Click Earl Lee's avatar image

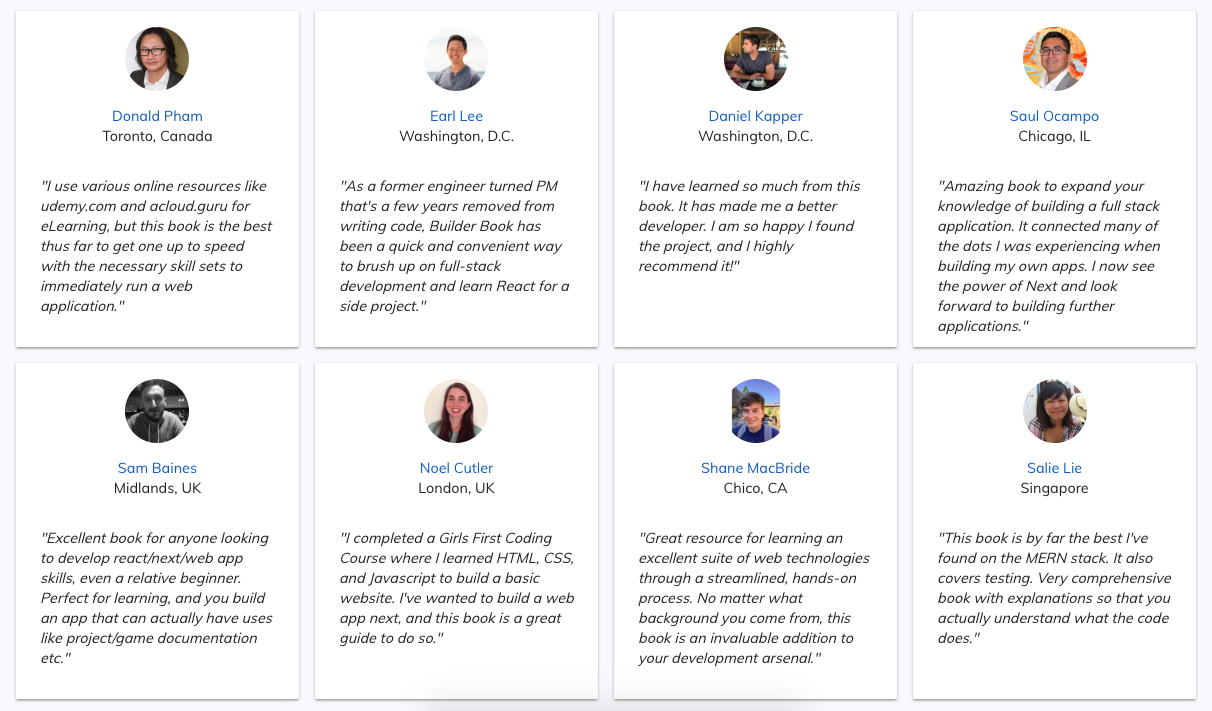point(456,59)
